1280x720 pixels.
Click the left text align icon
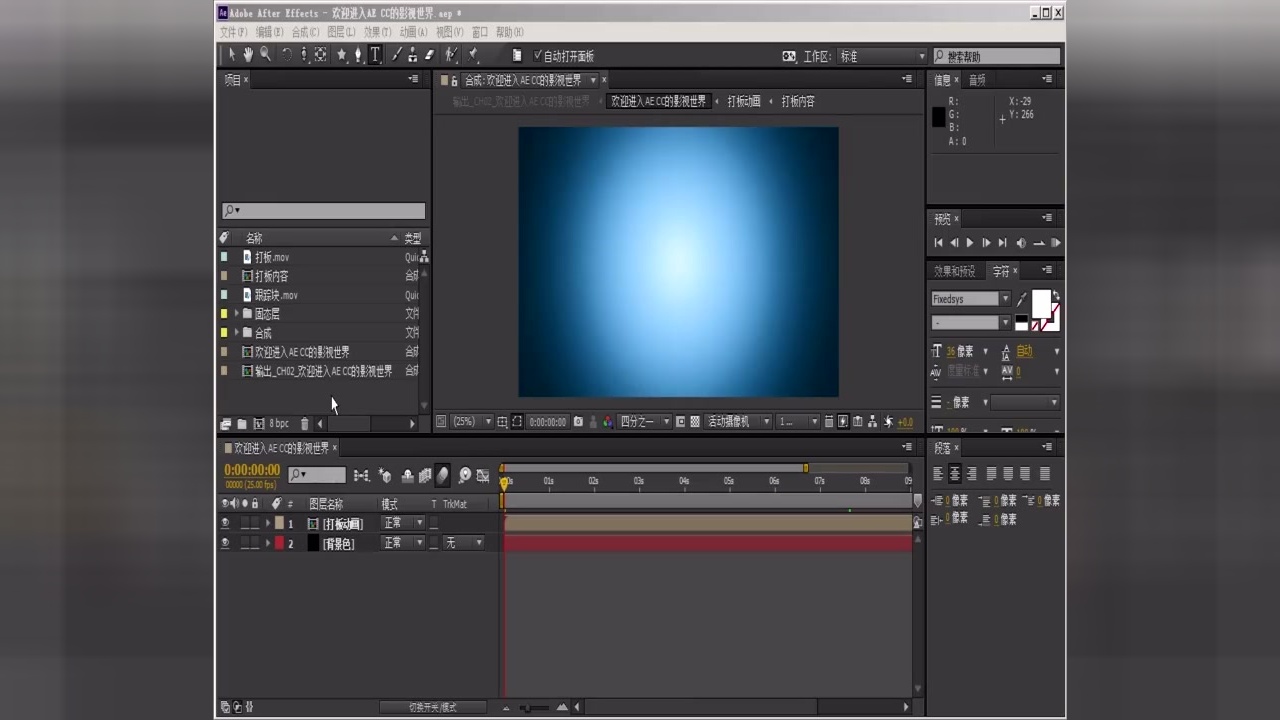(939, 474)
